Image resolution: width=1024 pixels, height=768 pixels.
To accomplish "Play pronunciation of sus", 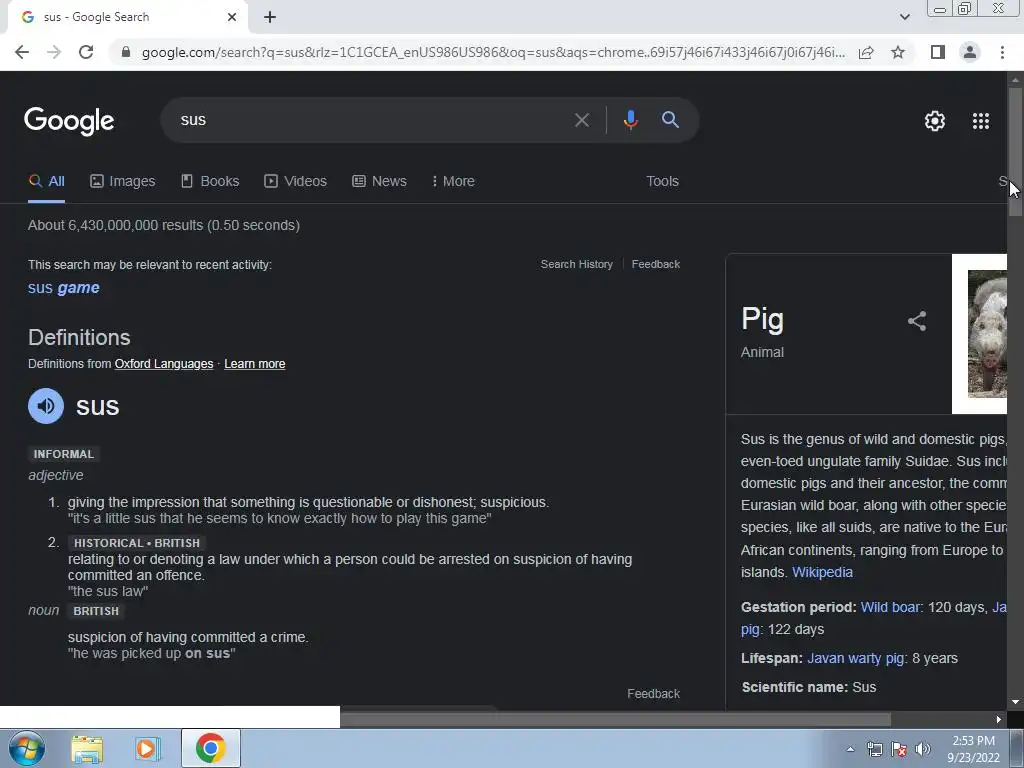I will (46, 406).
